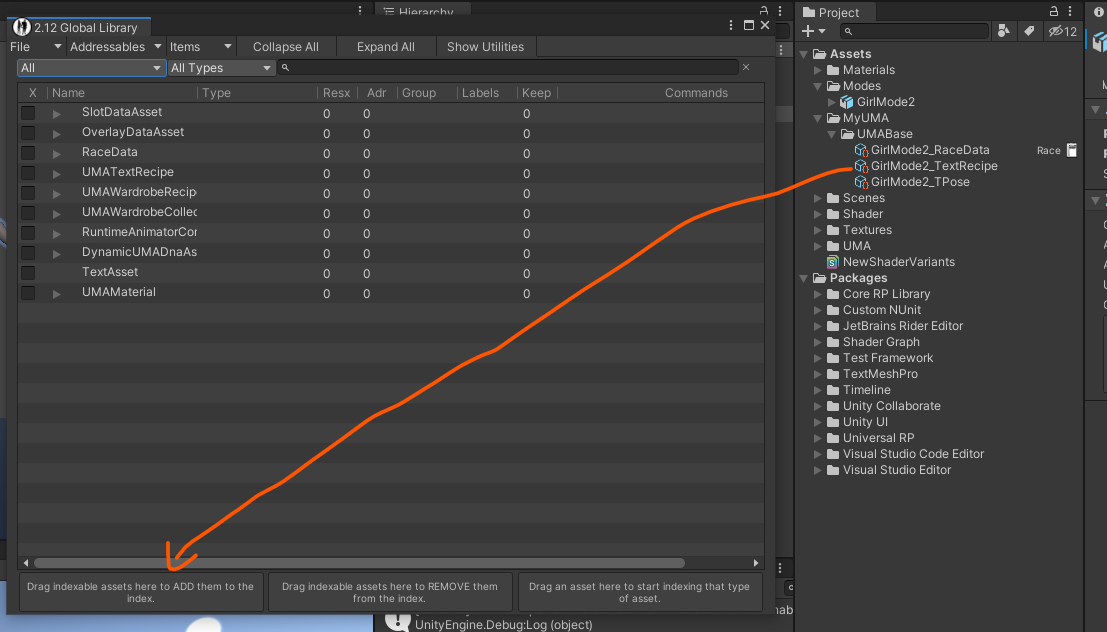Click the Project panel lock icon
The image size is (1107, 632).
(1053, 11)
